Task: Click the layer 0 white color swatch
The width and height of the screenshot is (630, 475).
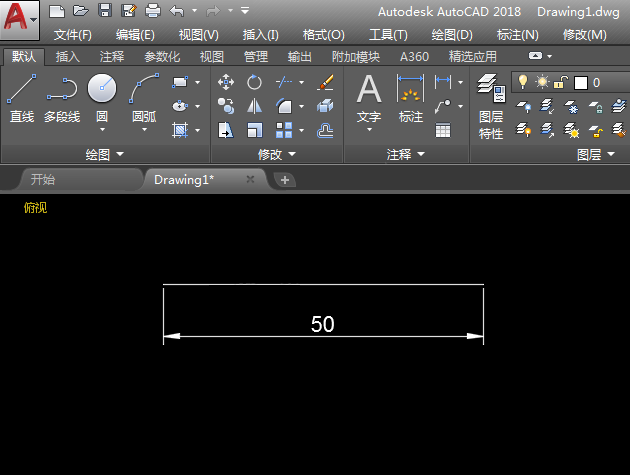Action: point(580,82)
